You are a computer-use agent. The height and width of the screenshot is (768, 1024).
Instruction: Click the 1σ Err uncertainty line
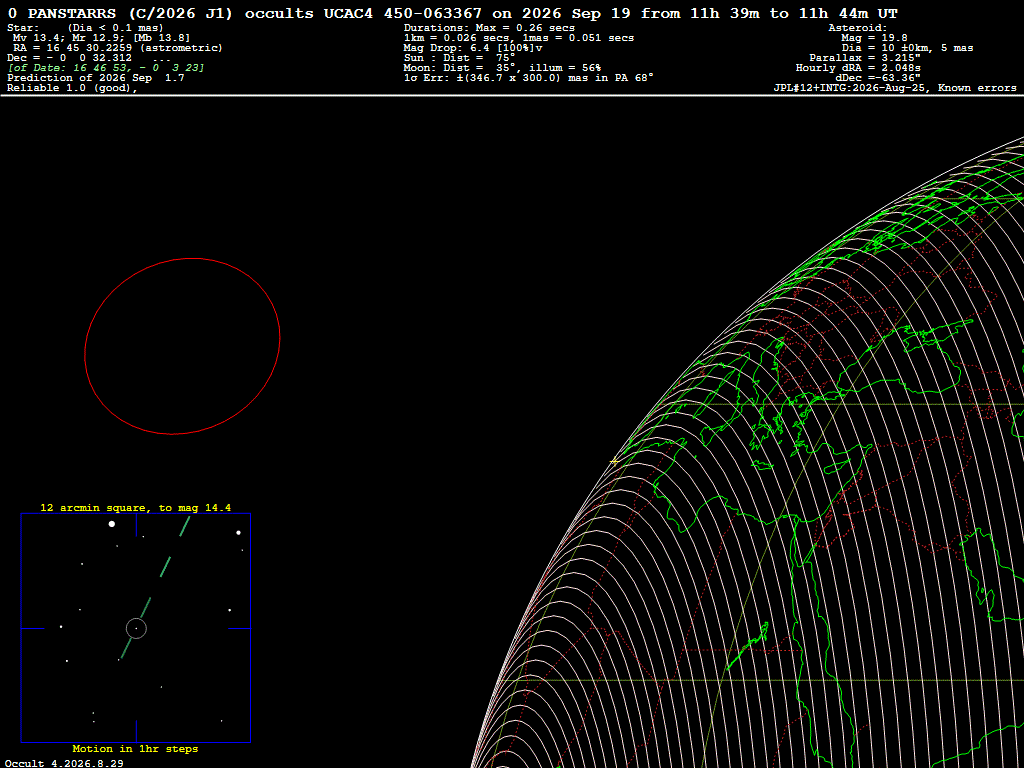click(x=529, y=78)
